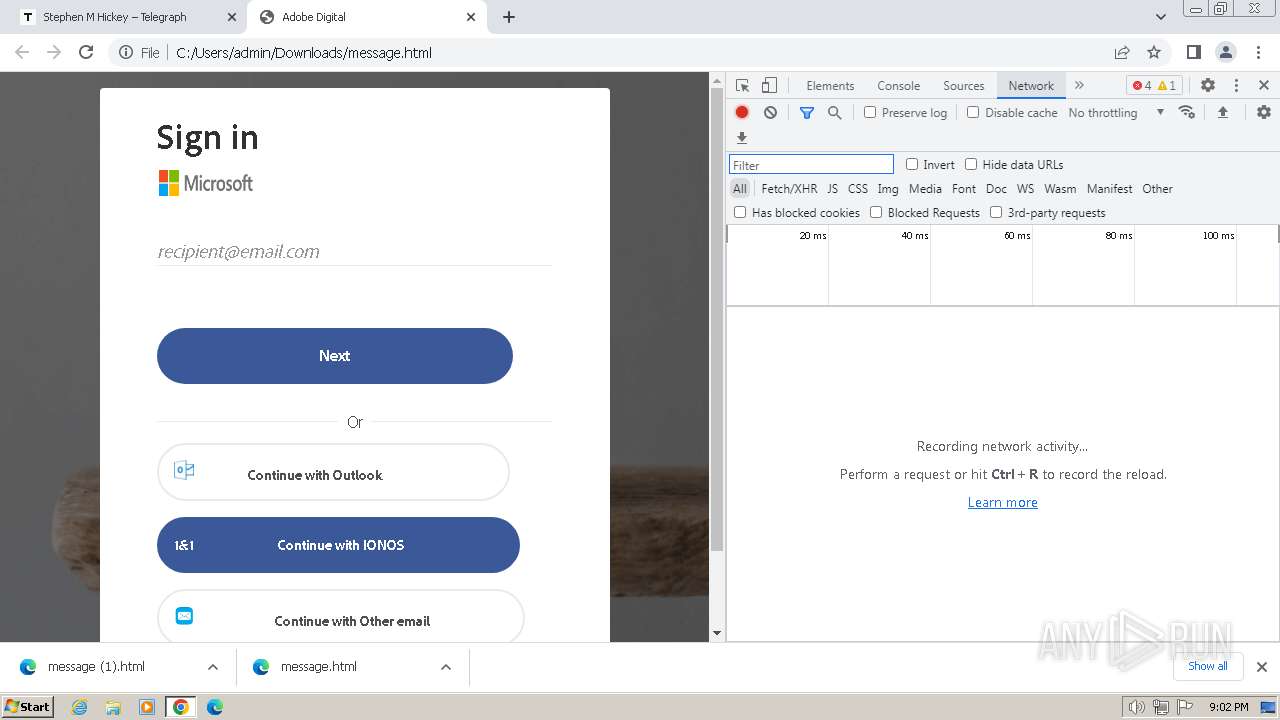Open network conditions wifi icon
Image resolution: width=1280 pixels, height=720 pixels.
[1187, 112]
